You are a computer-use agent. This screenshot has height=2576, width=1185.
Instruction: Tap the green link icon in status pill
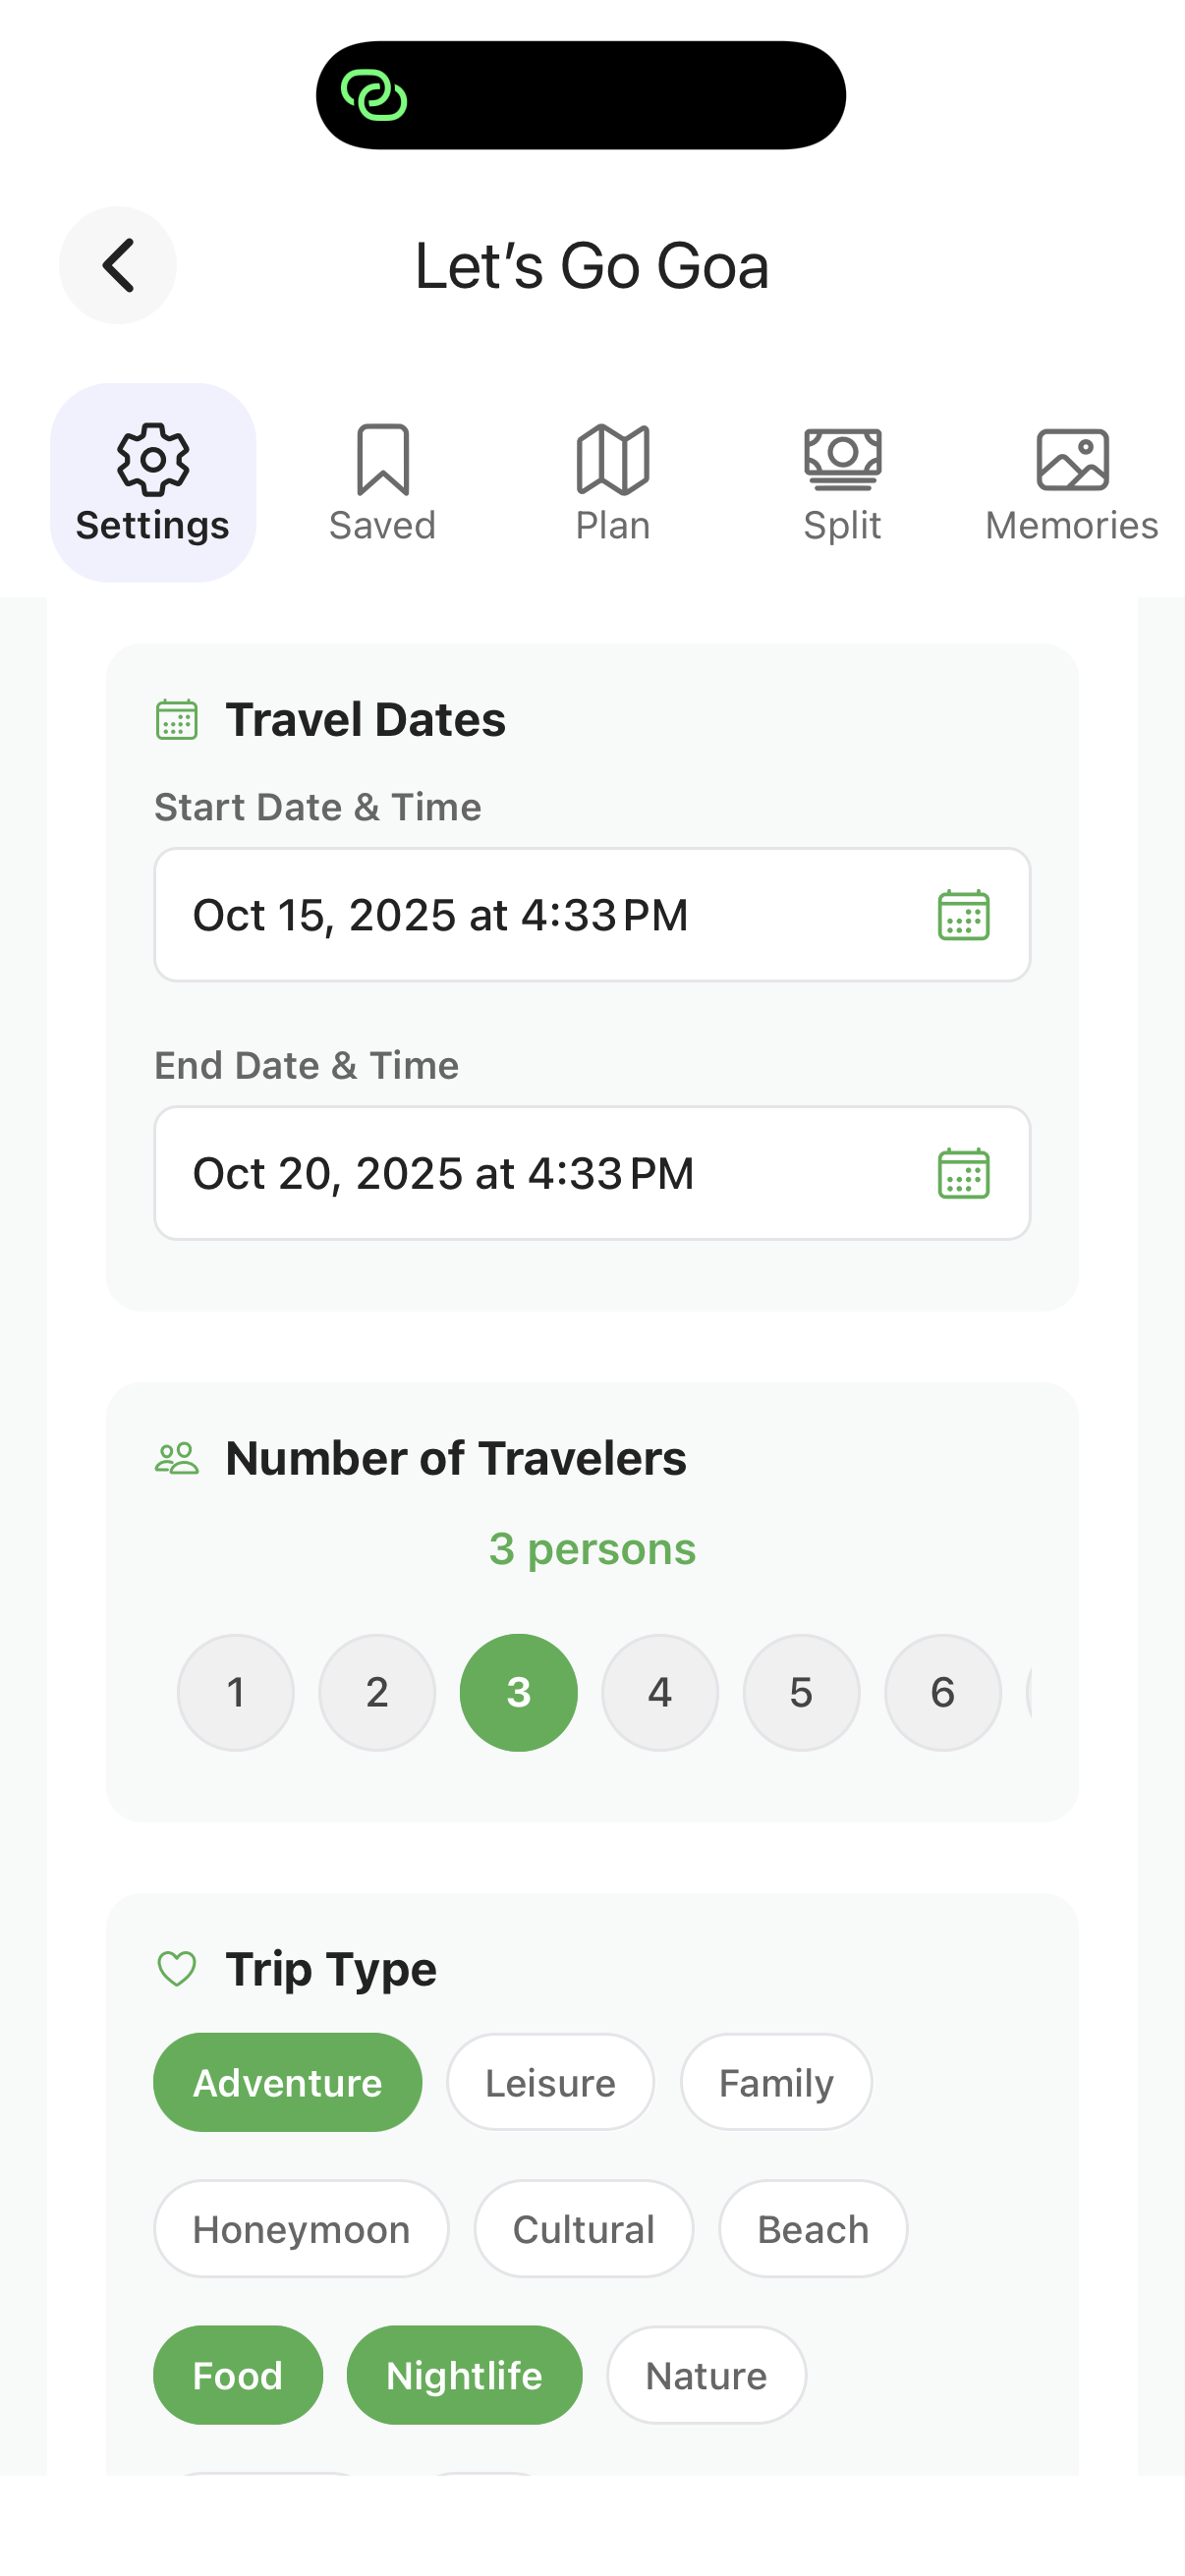coord(374,96)
